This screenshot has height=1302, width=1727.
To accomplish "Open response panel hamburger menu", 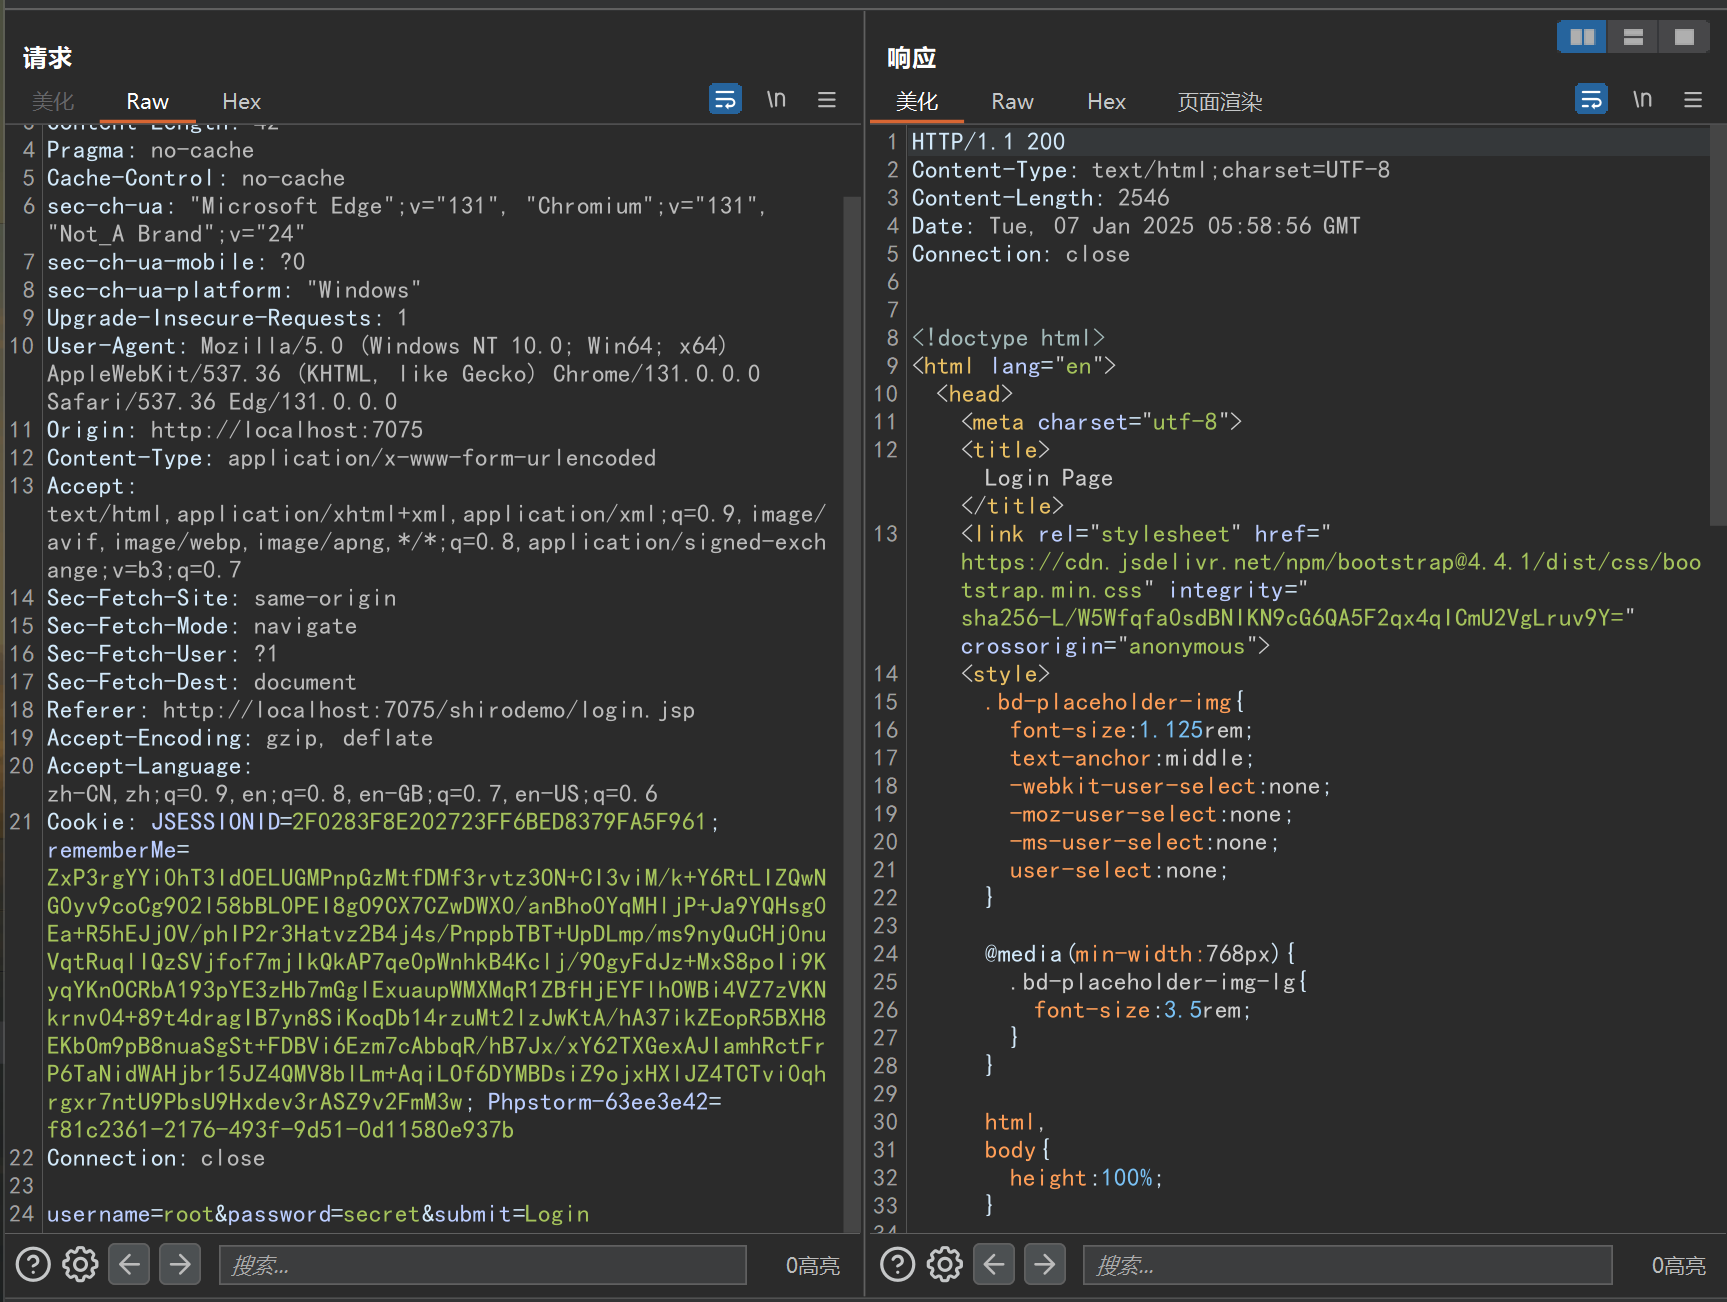I will 1693,99.
